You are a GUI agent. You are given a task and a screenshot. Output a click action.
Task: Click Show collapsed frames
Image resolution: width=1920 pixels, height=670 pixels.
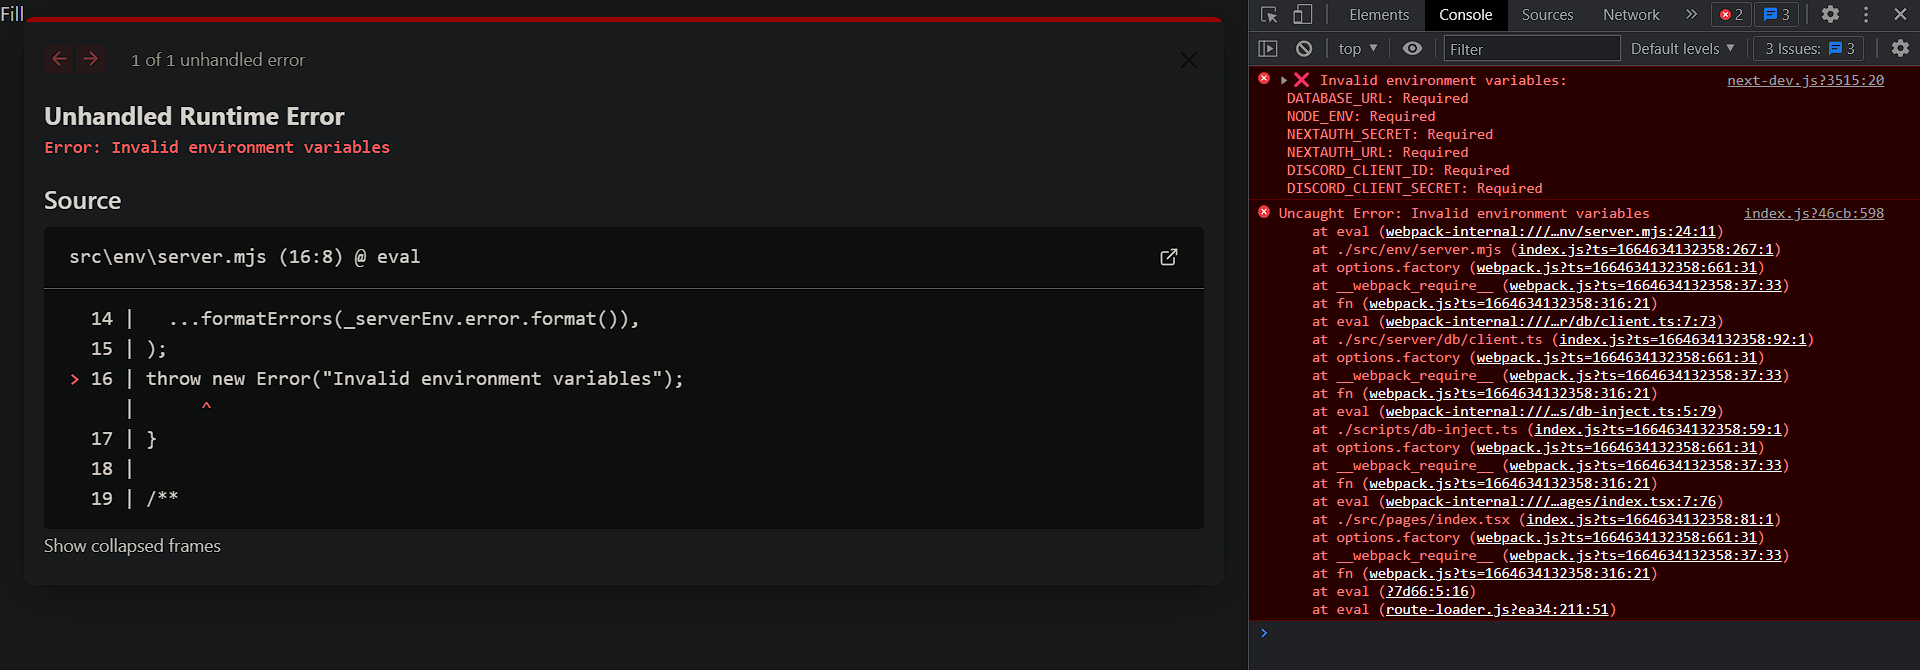point(132,545)
